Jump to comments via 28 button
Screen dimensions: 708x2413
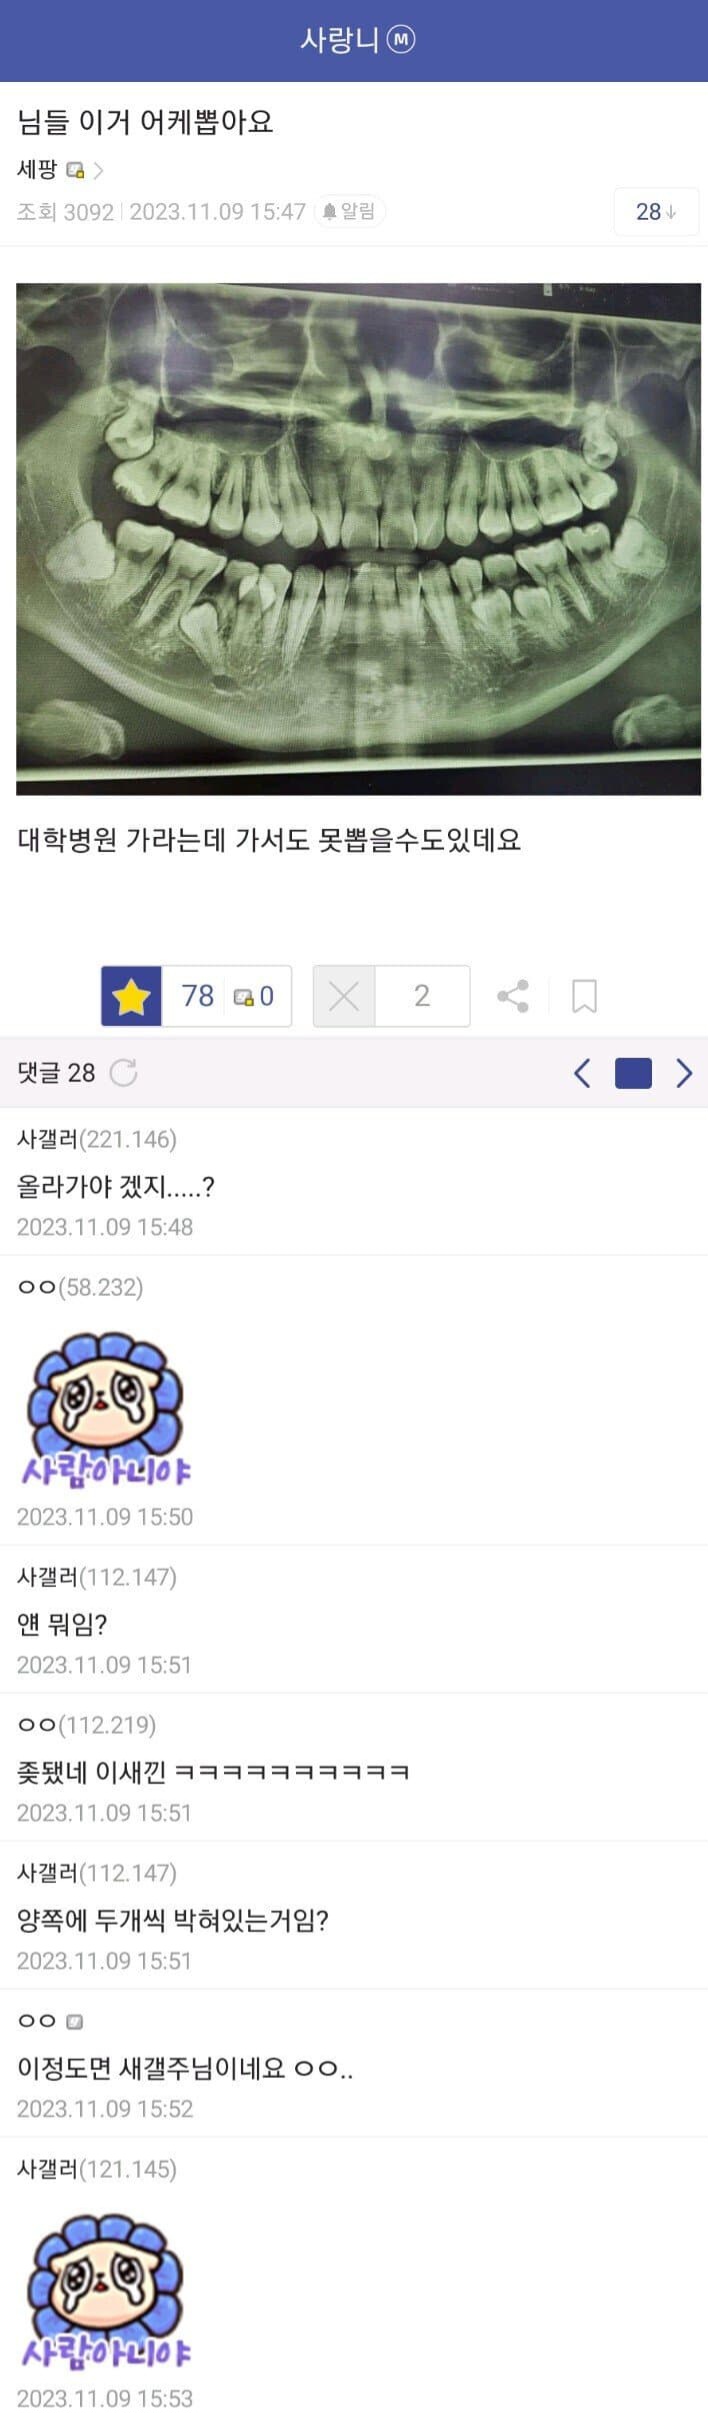click(656, 212)
